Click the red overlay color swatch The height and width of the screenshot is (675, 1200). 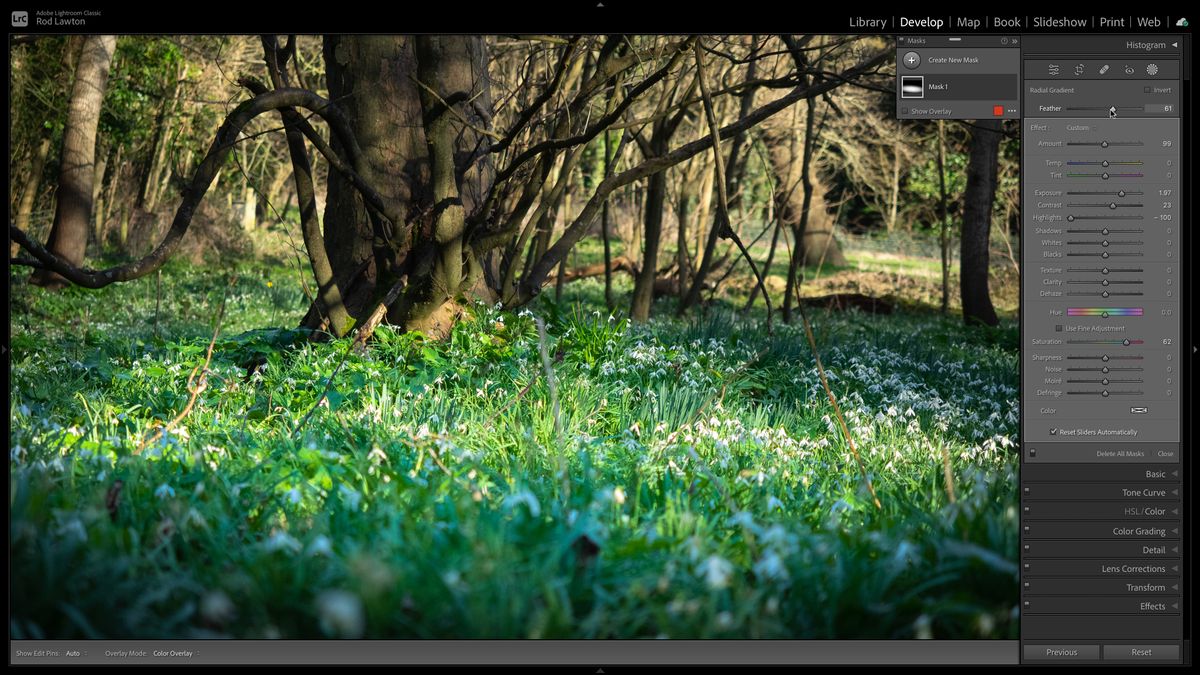998,110
